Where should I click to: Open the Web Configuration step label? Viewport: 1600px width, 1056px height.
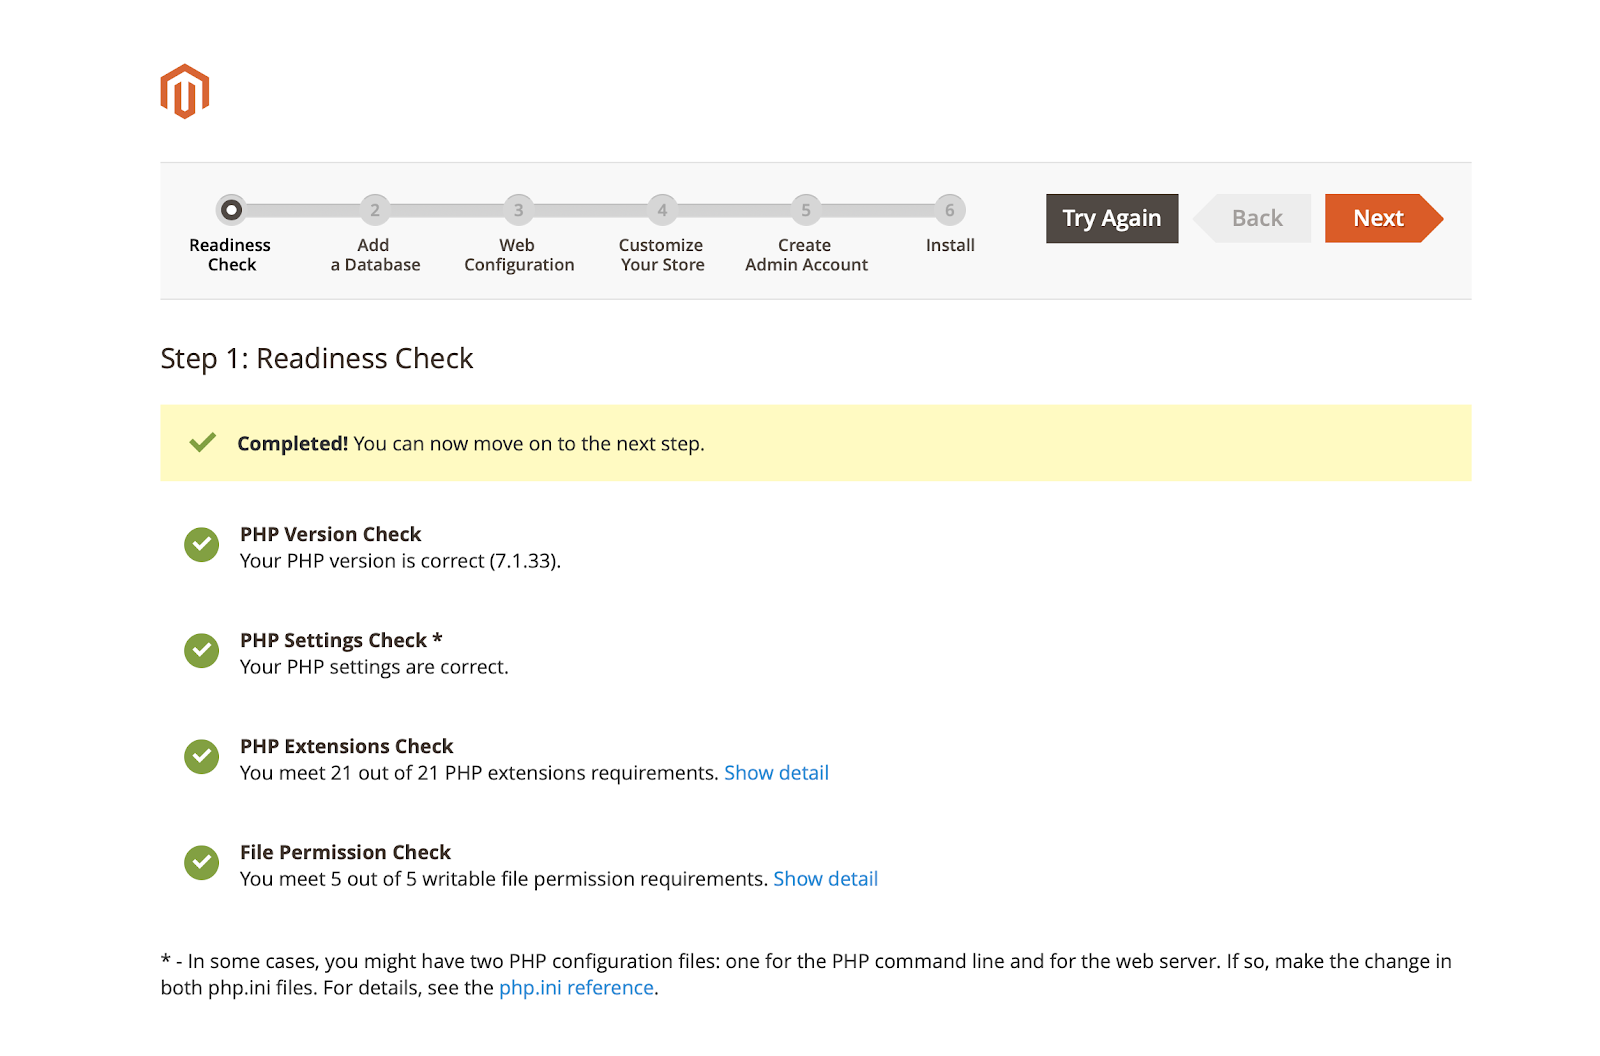(519, 255)
